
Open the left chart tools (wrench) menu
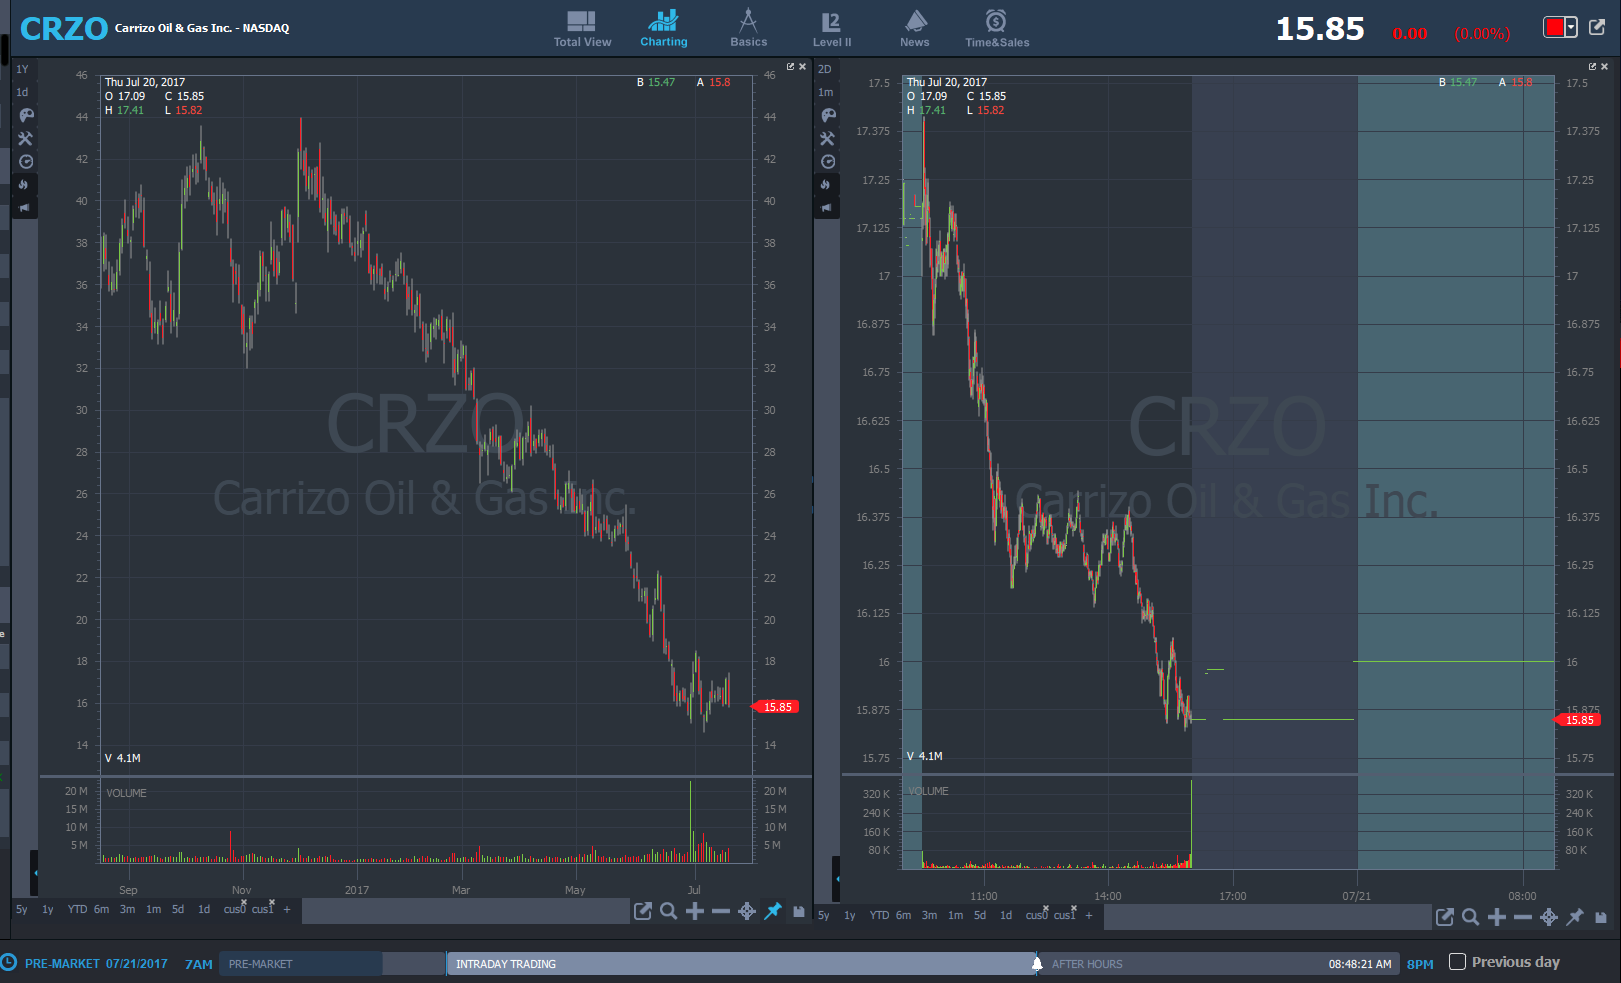click(26, 138)
